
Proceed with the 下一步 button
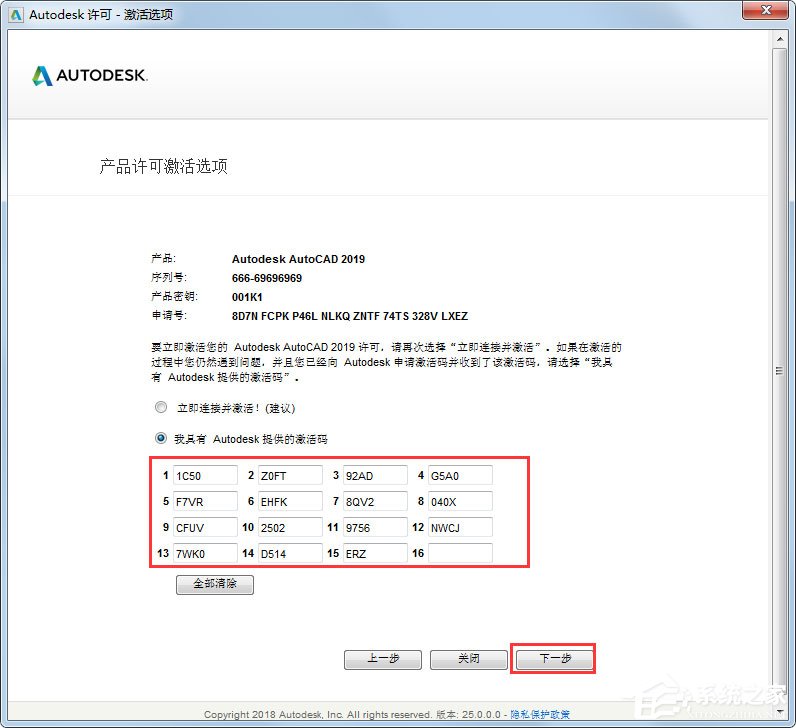554,659
